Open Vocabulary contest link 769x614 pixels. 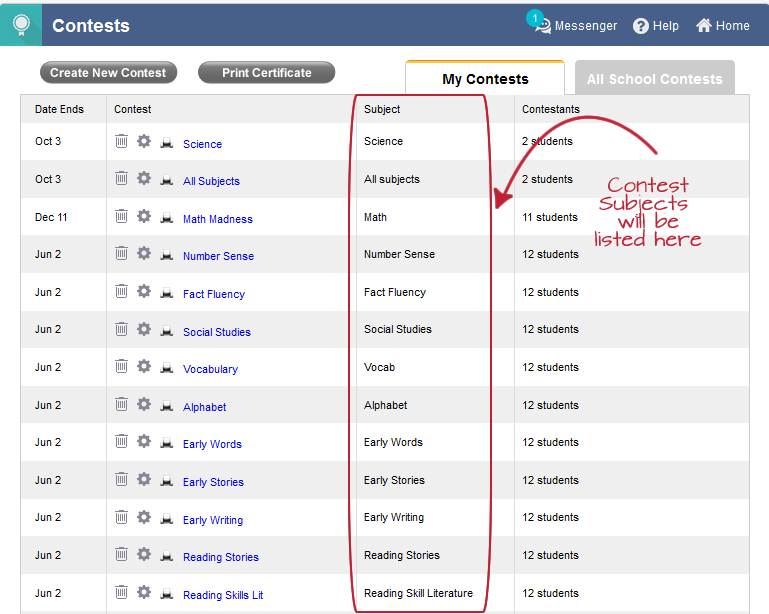pos(210,369)
